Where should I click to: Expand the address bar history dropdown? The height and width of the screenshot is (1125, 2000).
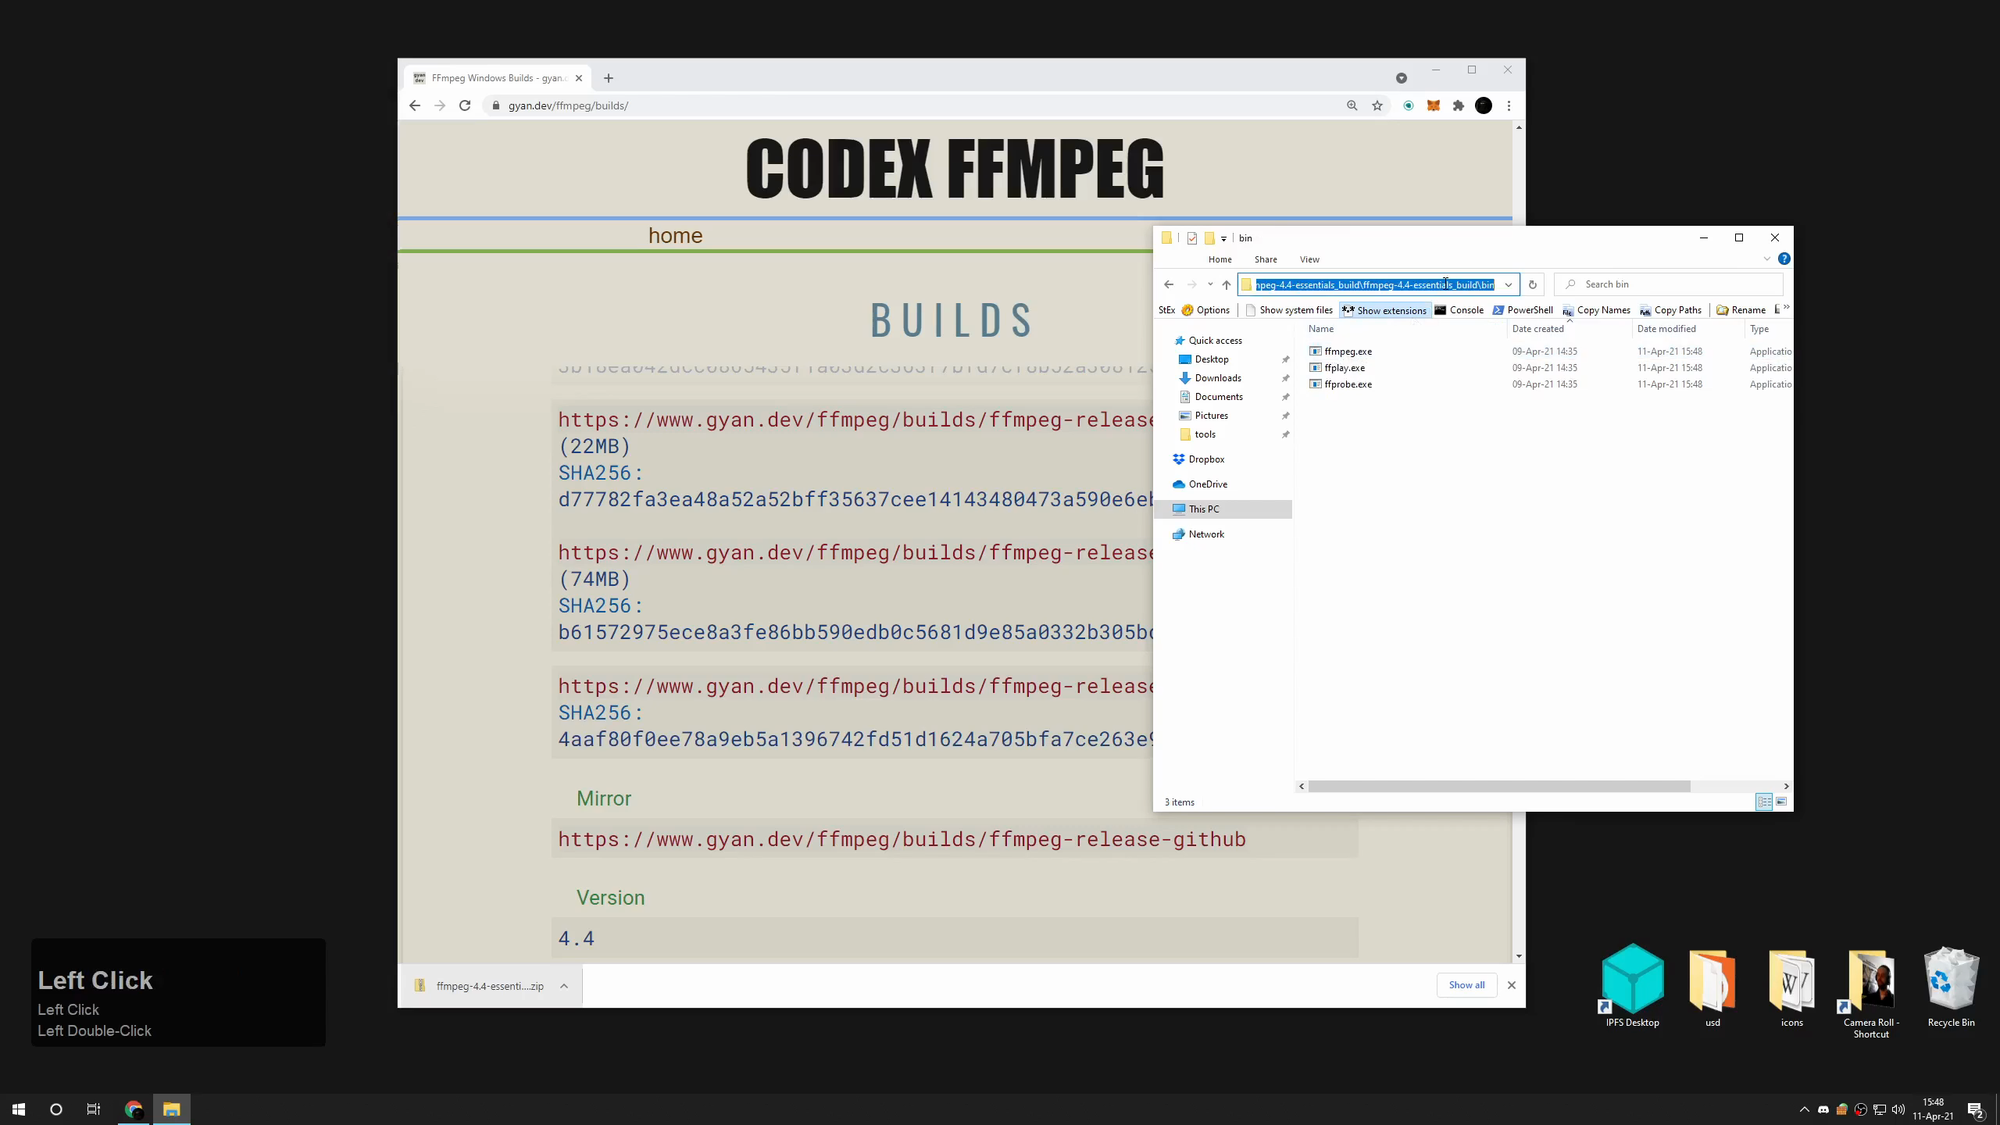(1508, 285)
